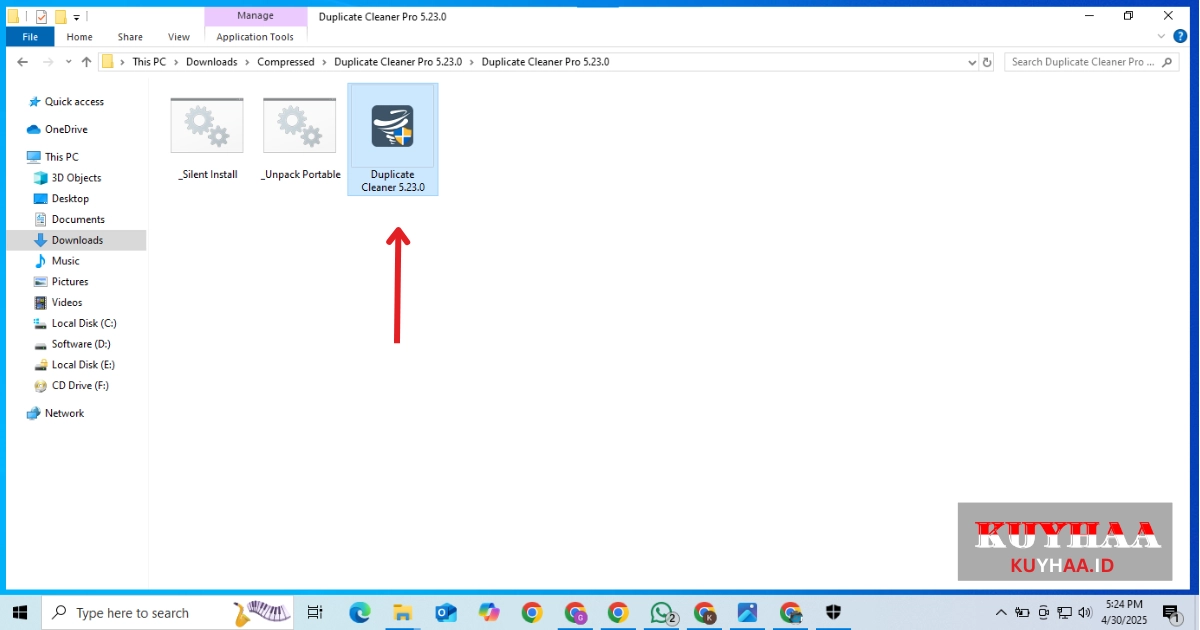Click the Help question mark icon
Image resolution: width=1200 pixels, height=630 pixels.
click(x=1180, y=37)
